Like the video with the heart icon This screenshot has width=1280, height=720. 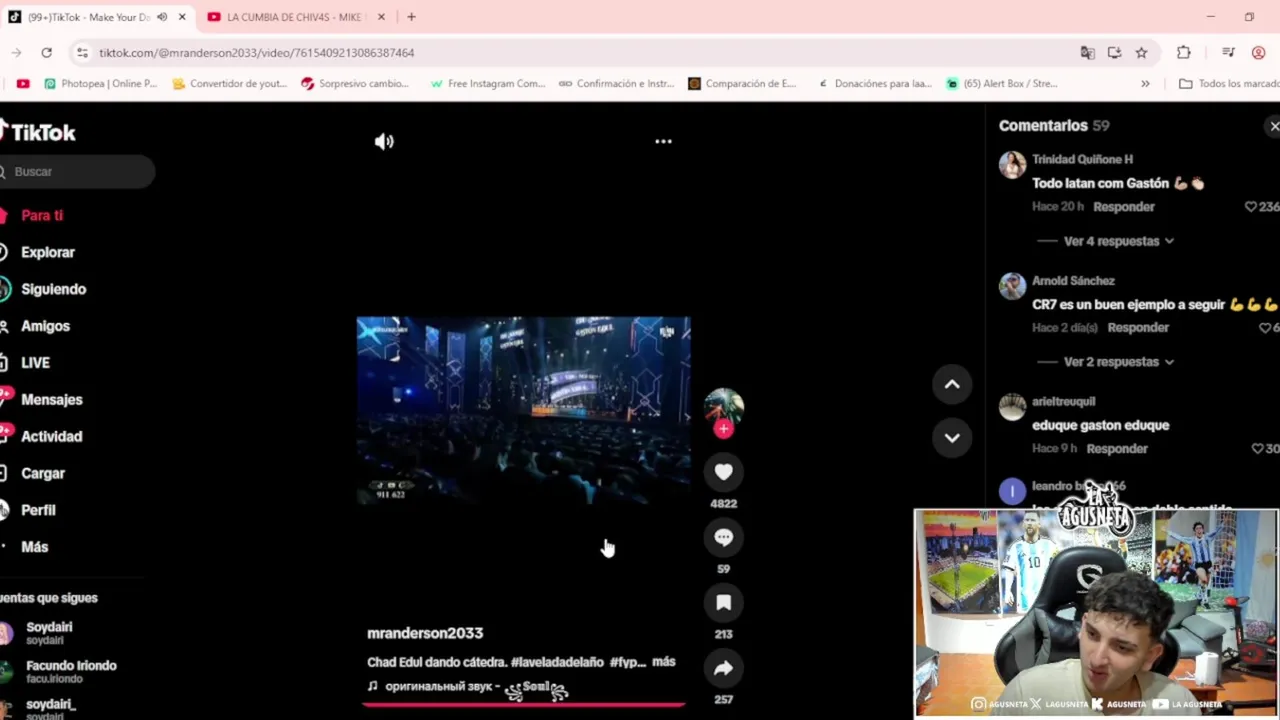(723, 472)
